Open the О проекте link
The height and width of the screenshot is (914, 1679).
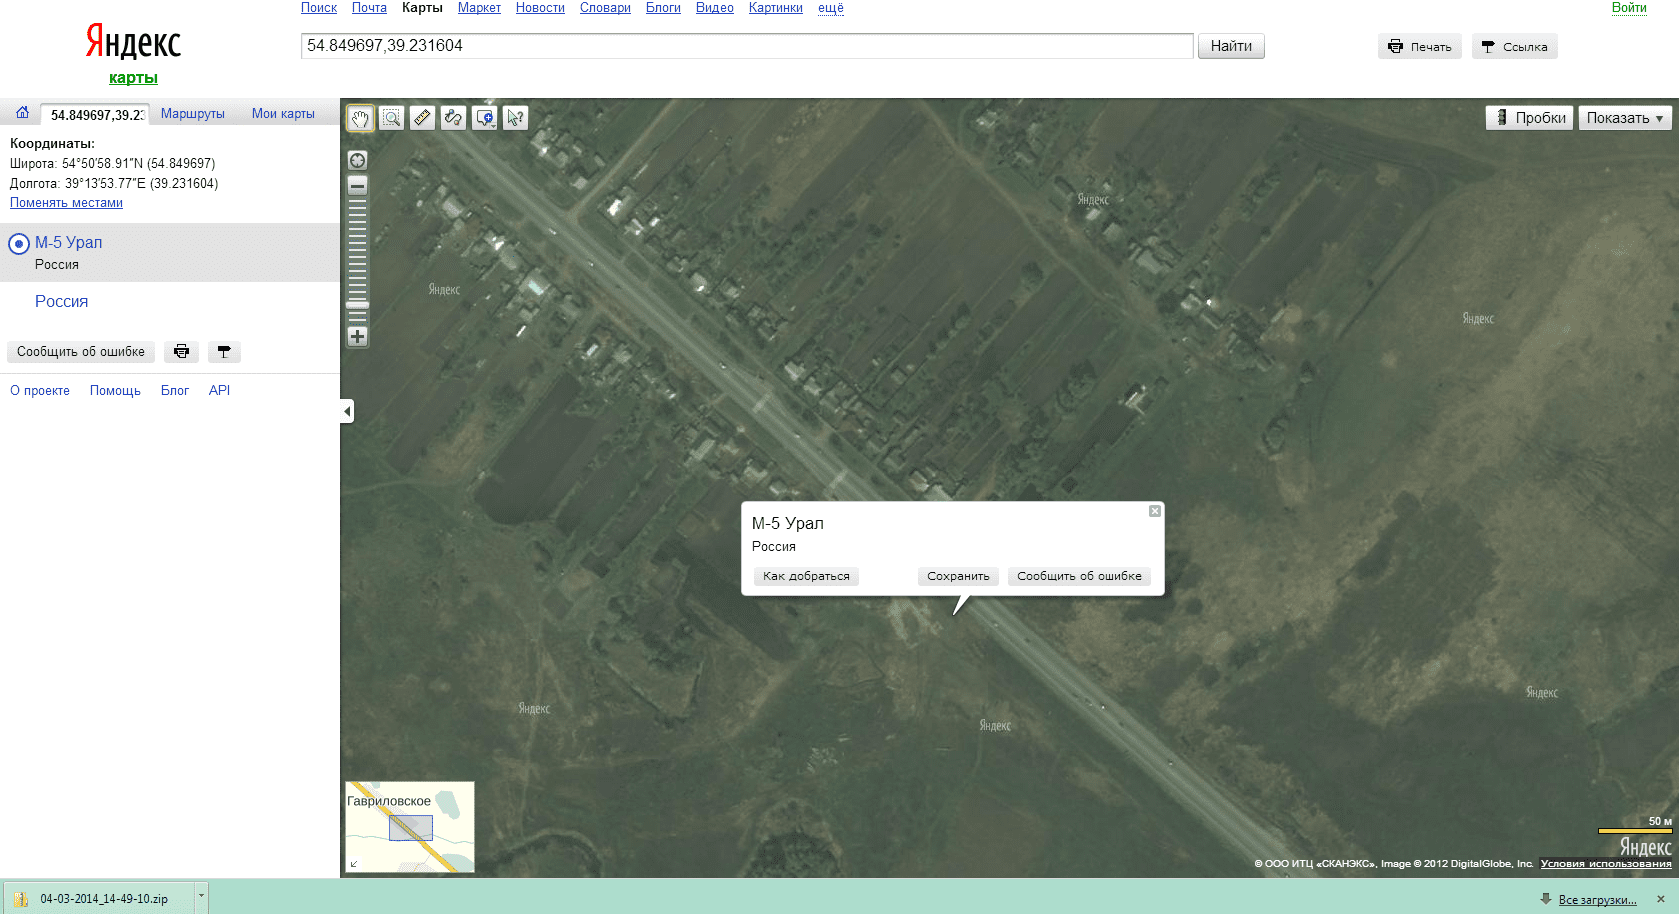(40, 391)
